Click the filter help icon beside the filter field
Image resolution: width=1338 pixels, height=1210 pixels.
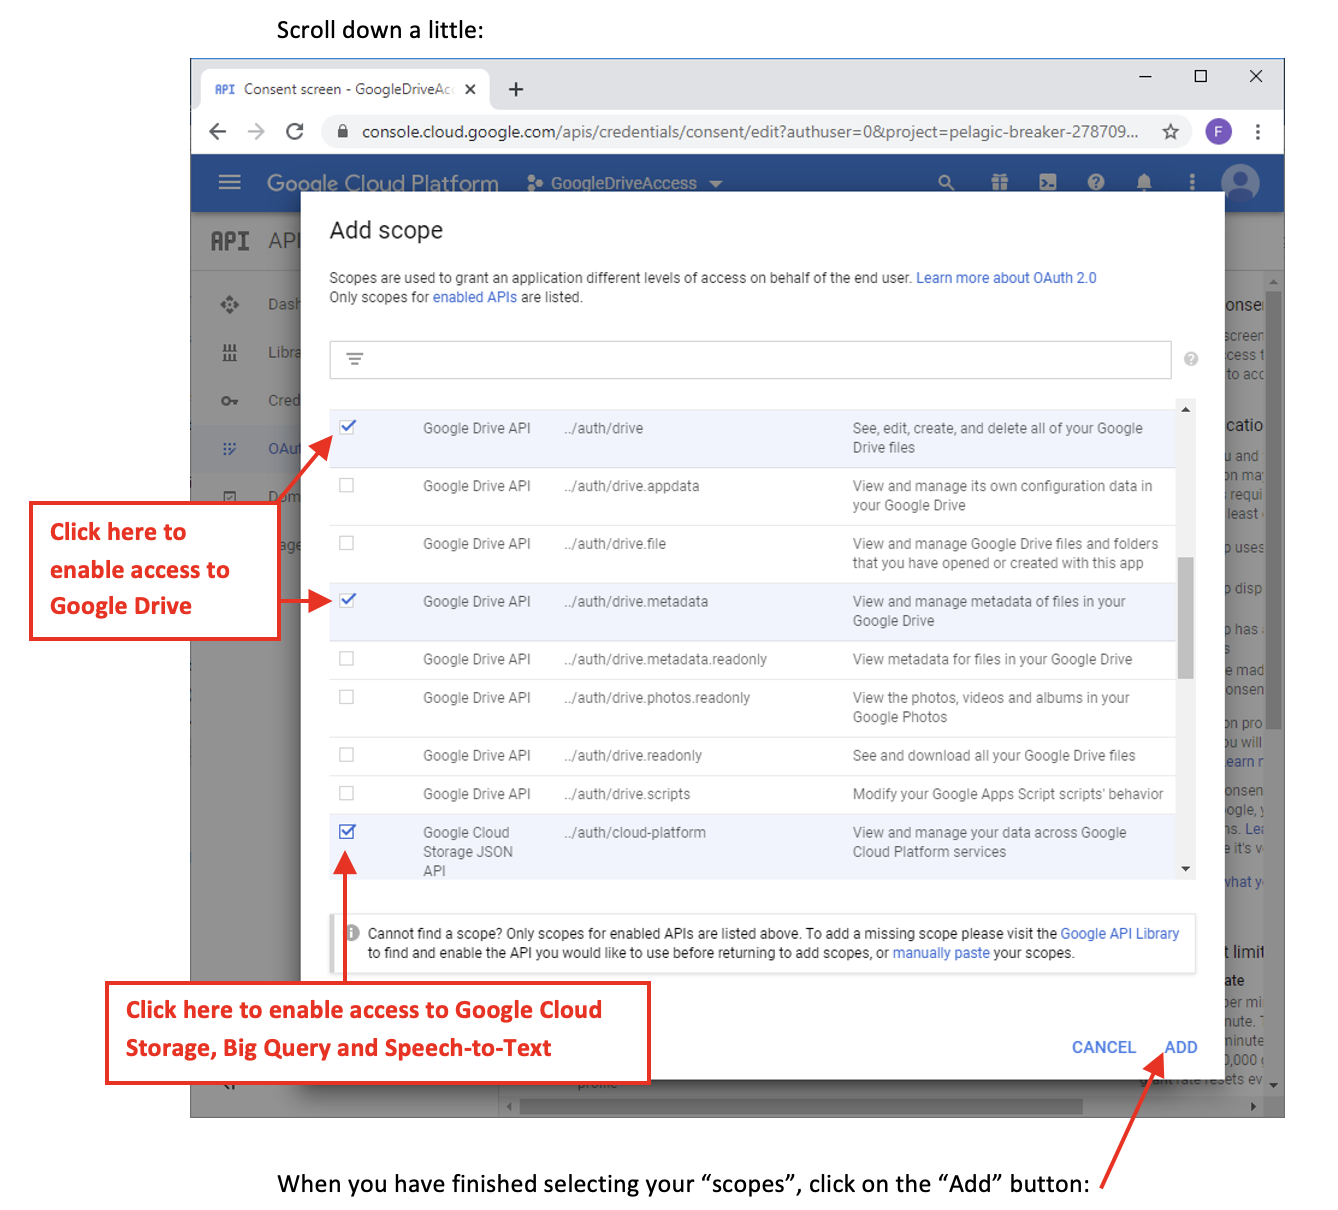pos(1190,359)
